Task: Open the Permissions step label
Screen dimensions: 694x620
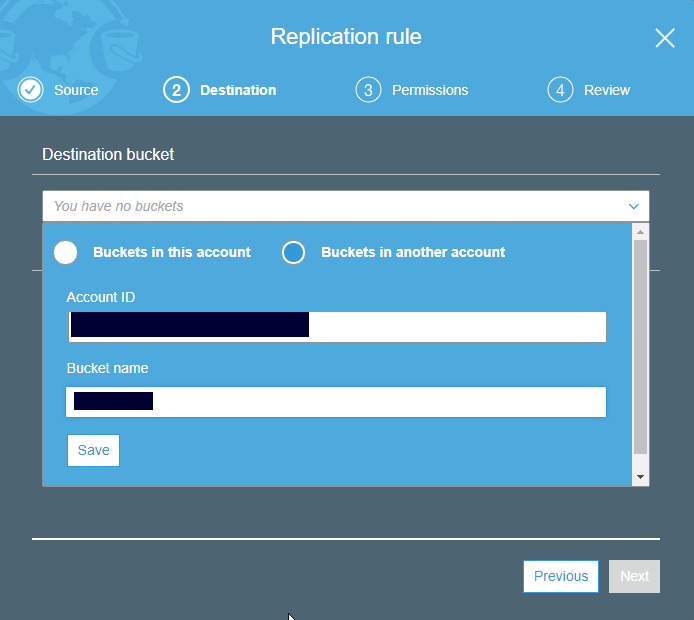Action: [x=430, y=90]
